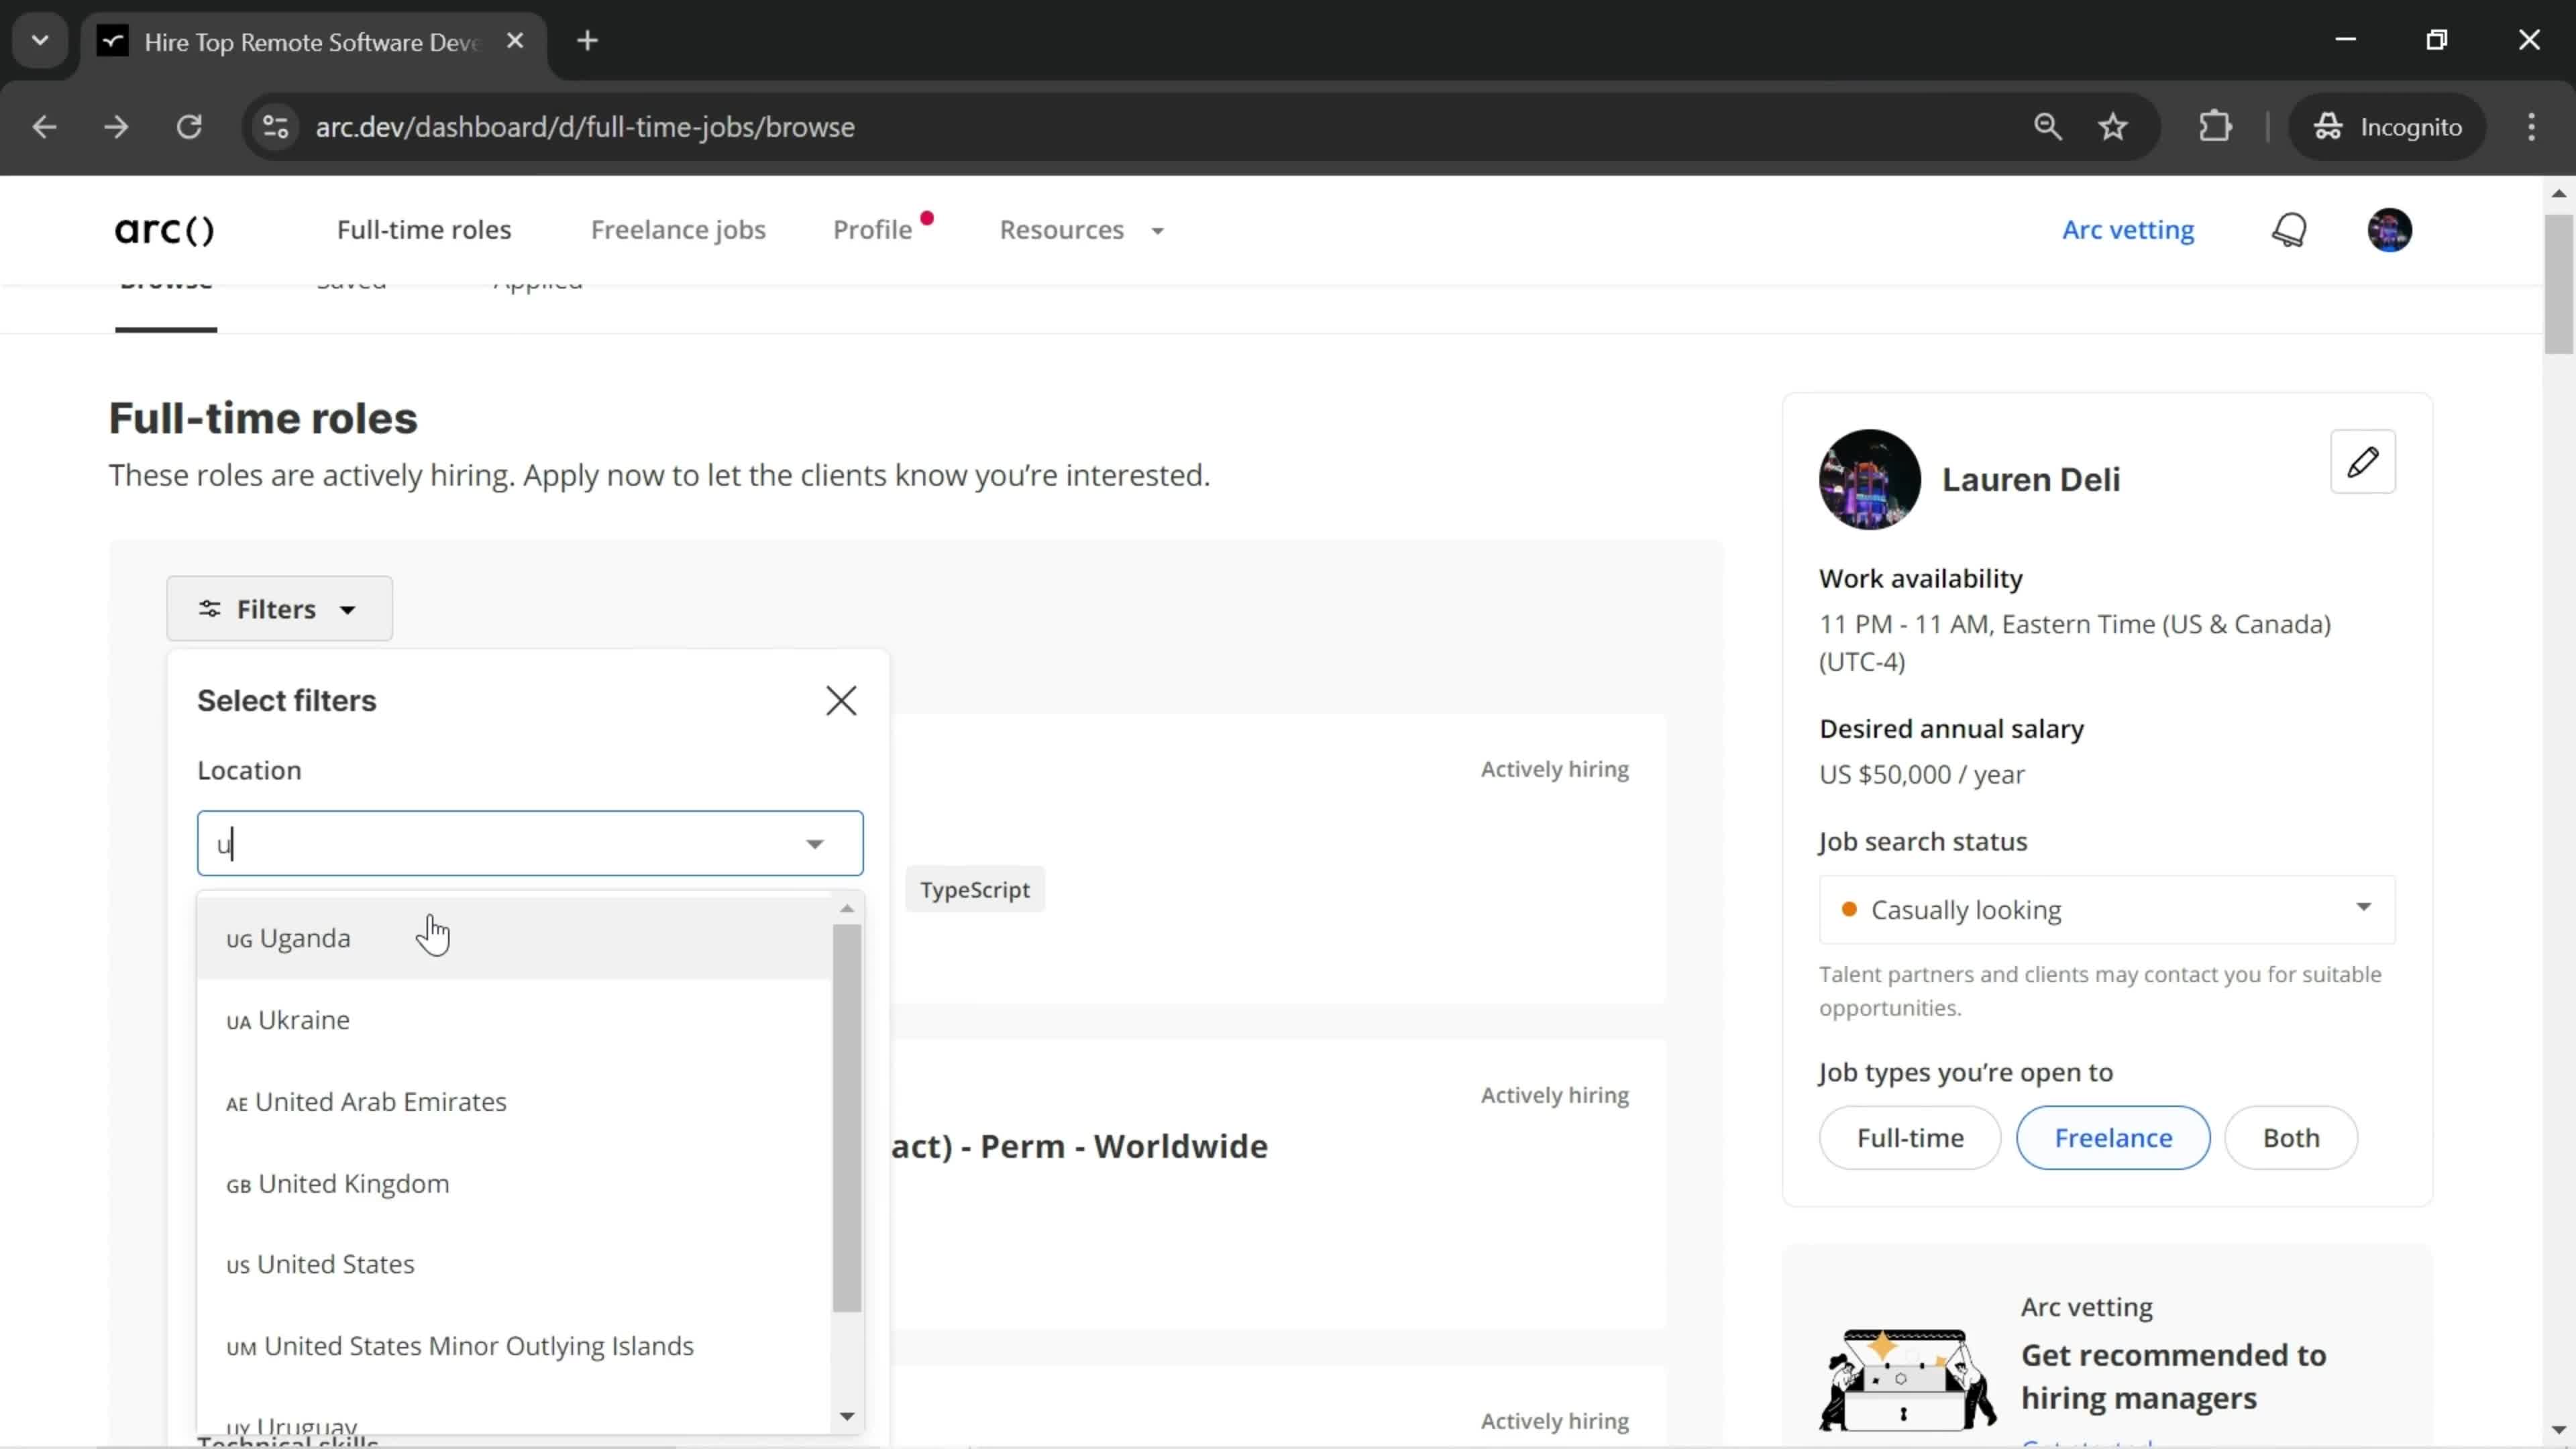Open the notifications bell
2576x1449 pixels.
[2289, 230]
